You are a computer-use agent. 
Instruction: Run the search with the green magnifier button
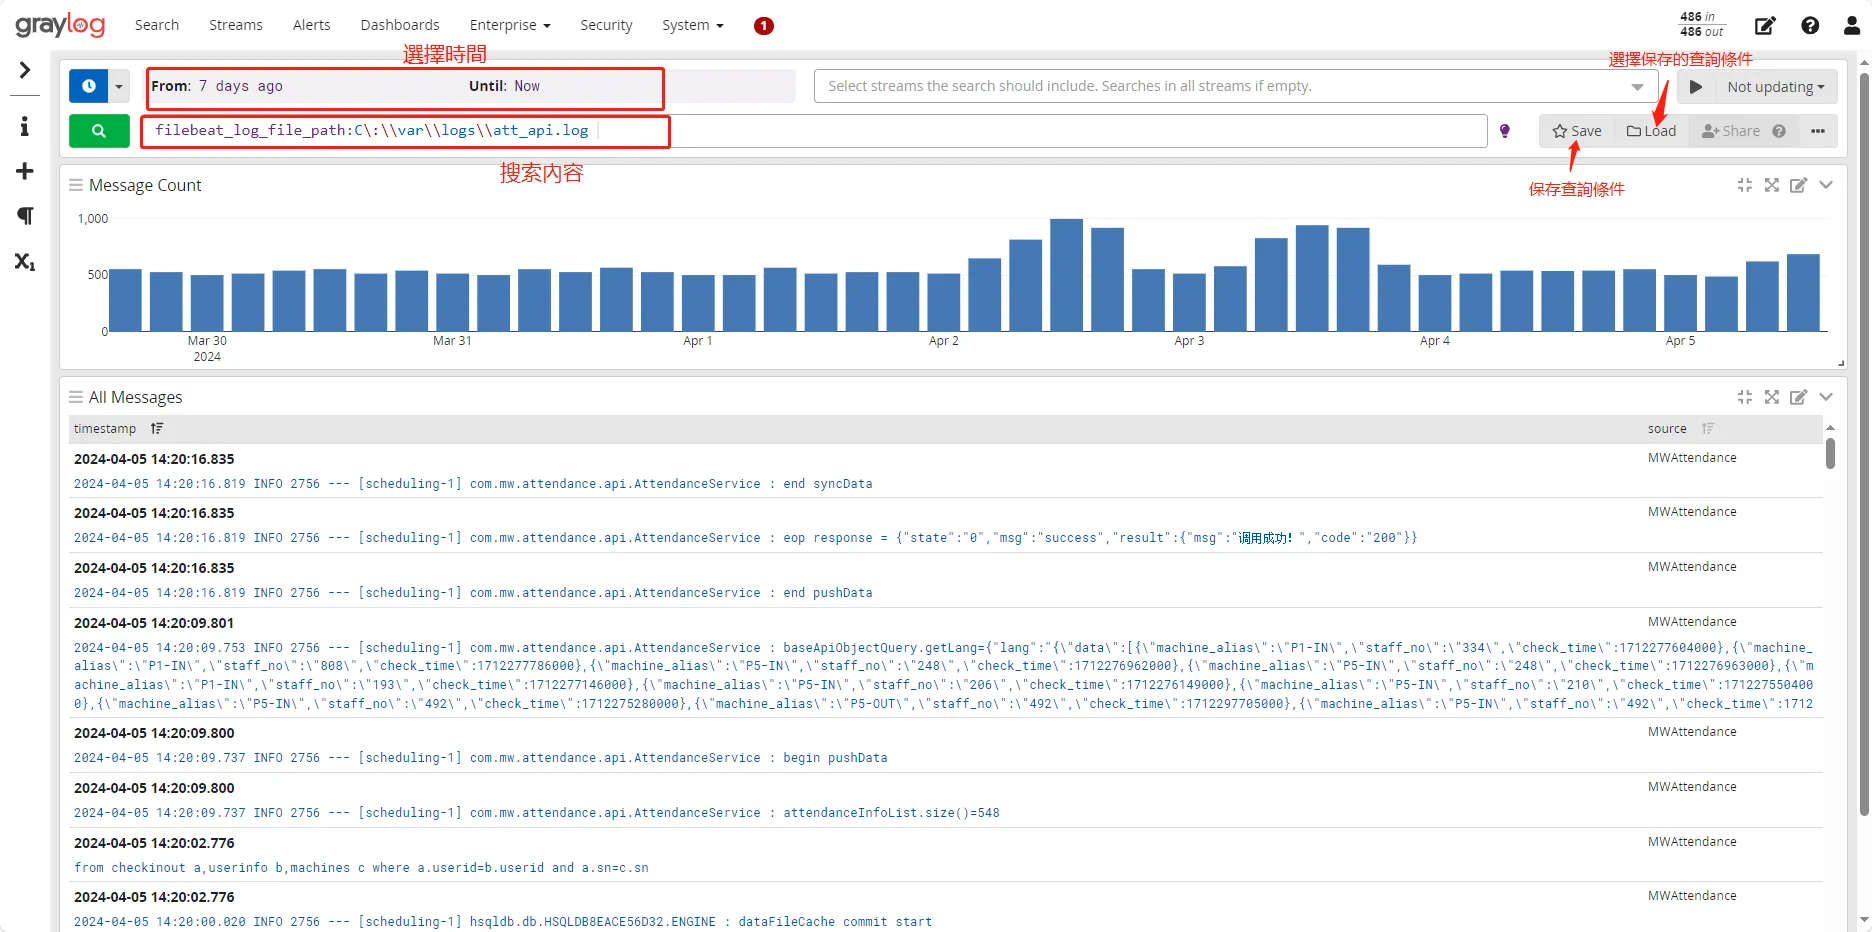pos(99,131)
